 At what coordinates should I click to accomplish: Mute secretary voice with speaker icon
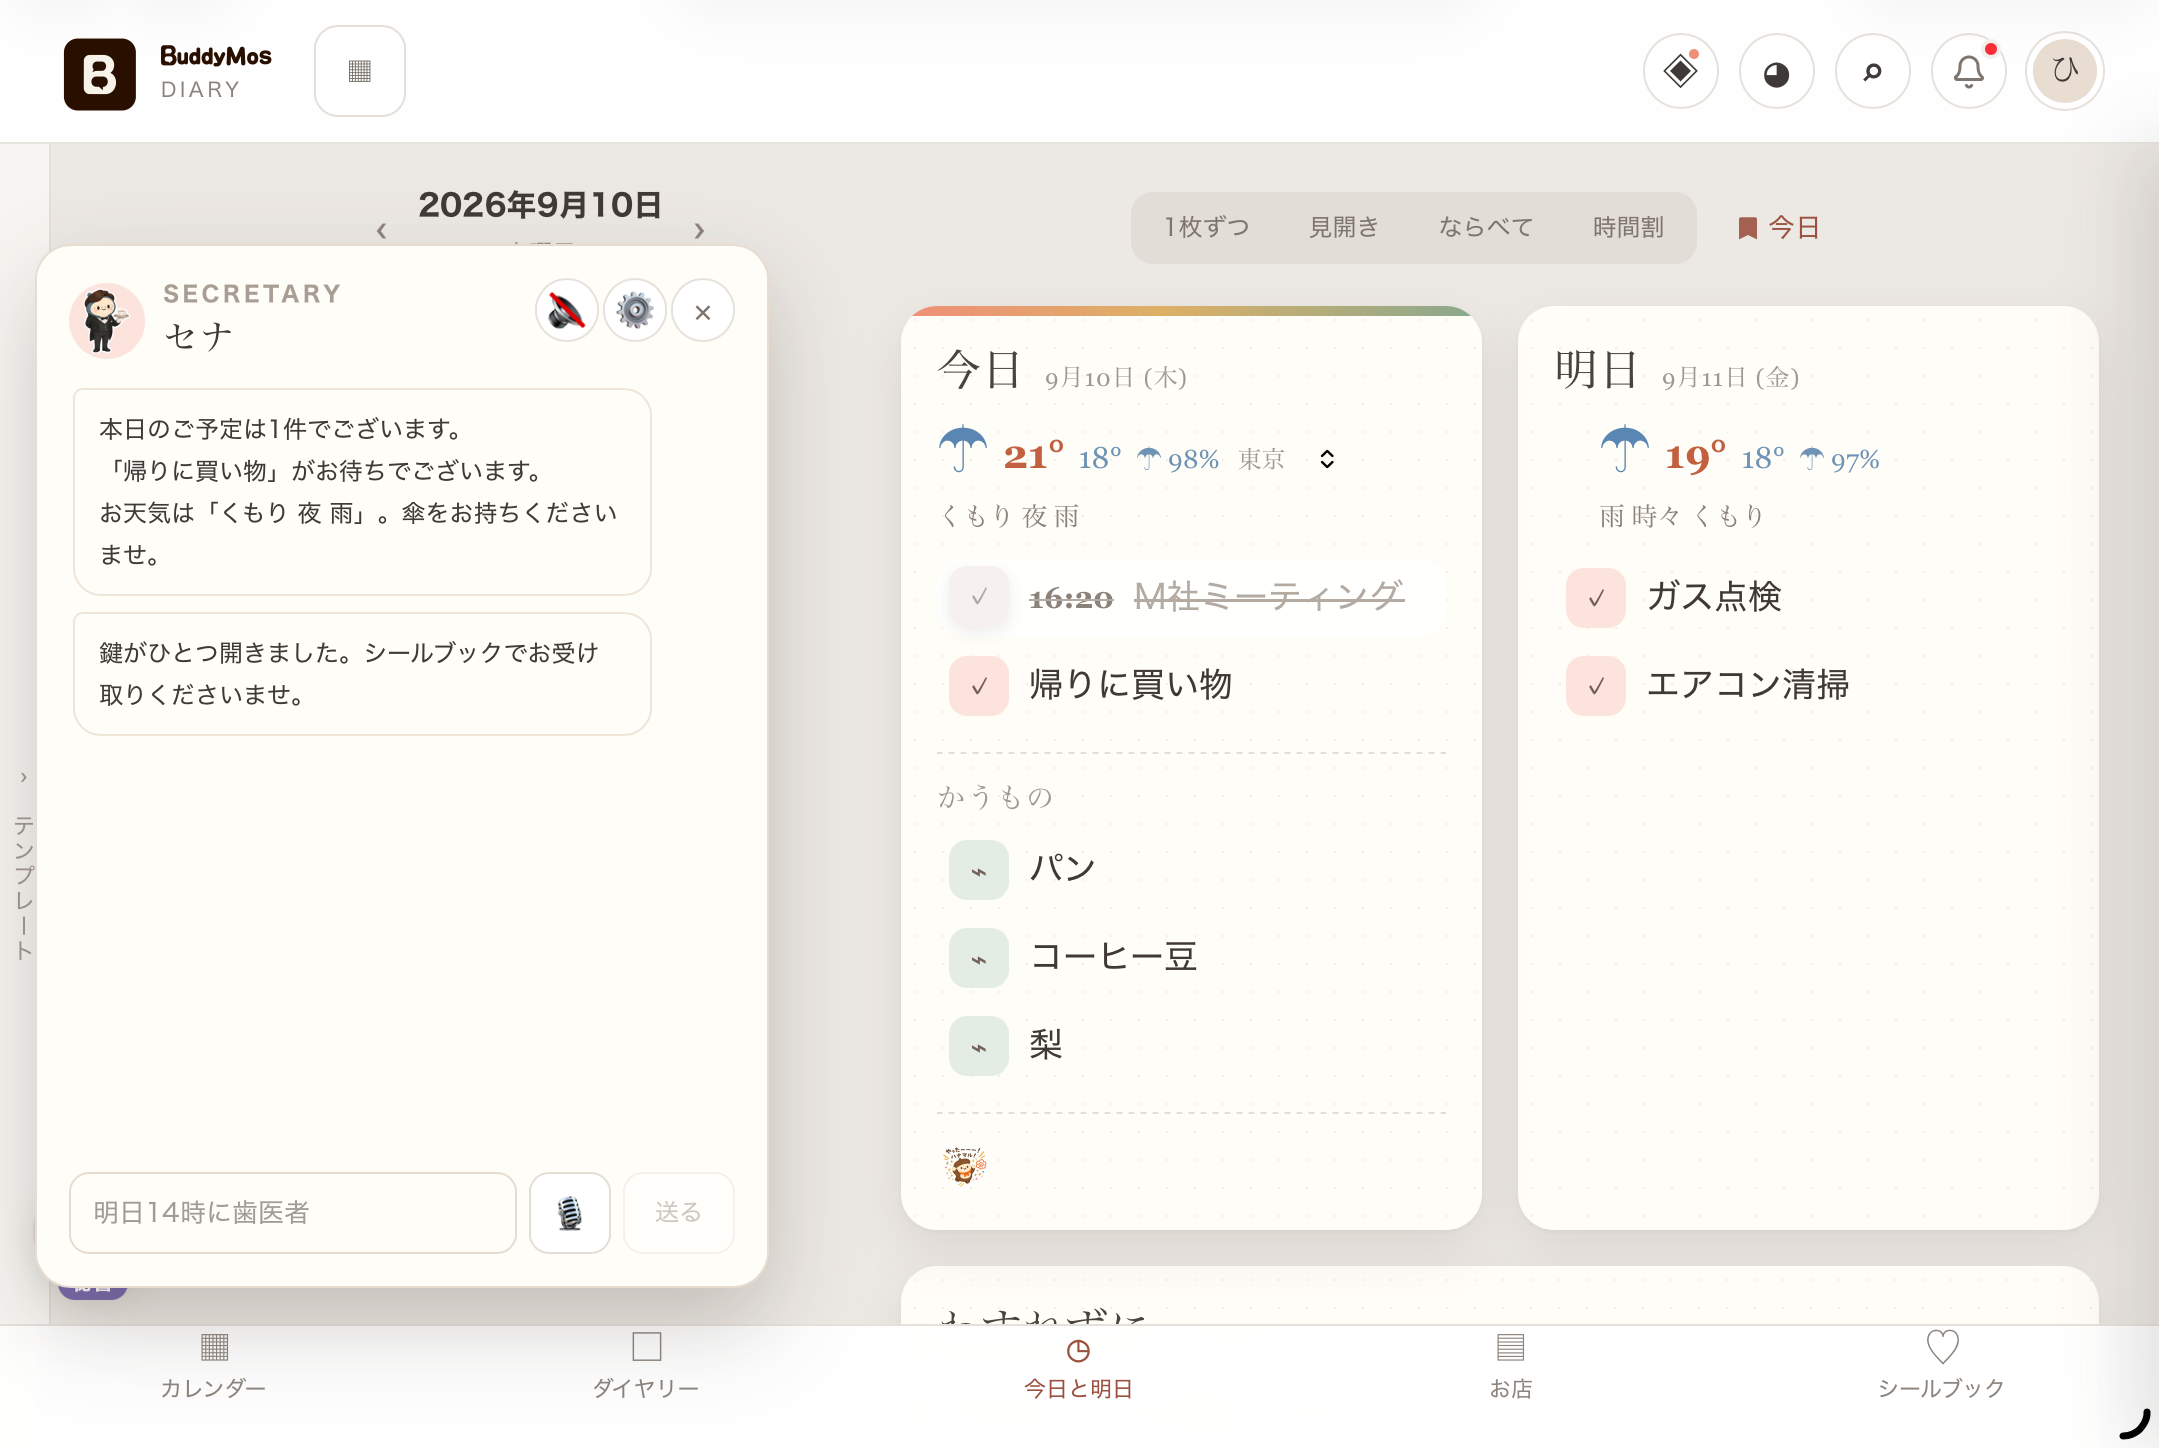566,311
